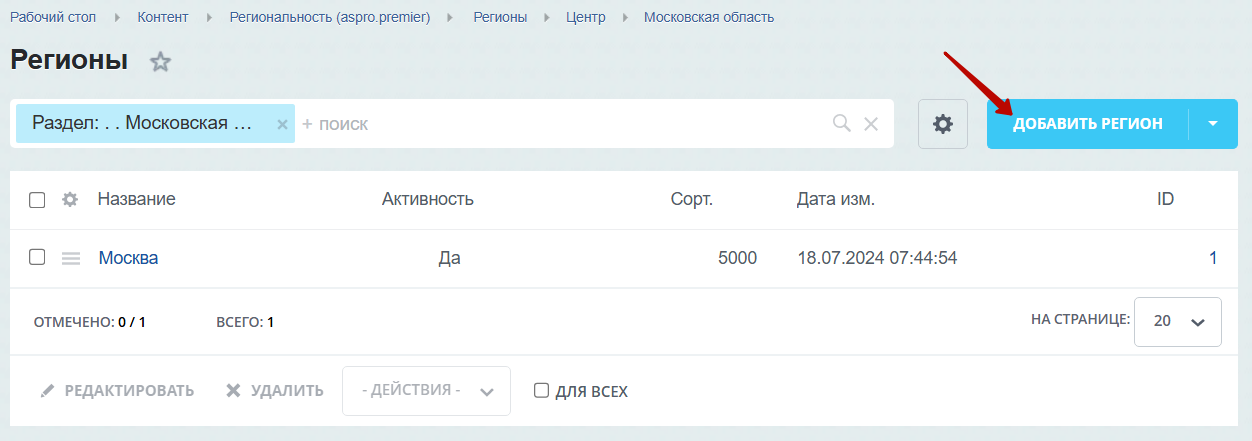The height and width of the screenshot is (441, 1252).
Task: Open column settings gear in table header
Action: [x=70, y=199]
